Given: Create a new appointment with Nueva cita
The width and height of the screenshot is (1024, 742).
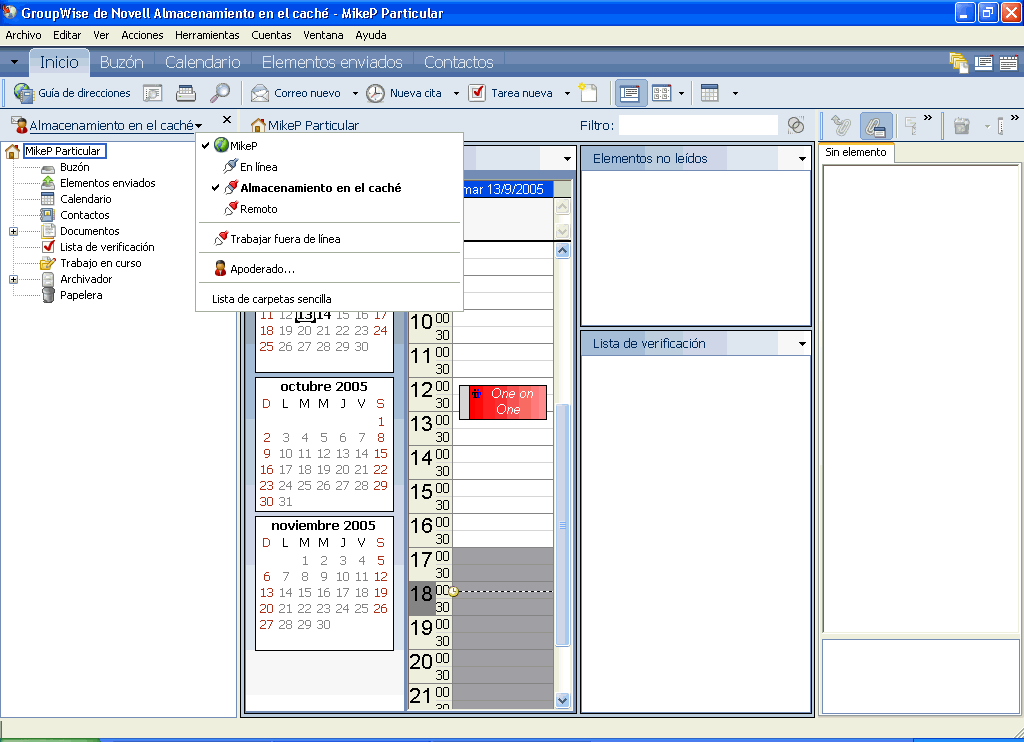Looking at the screenshot, I should click(405, 93).
